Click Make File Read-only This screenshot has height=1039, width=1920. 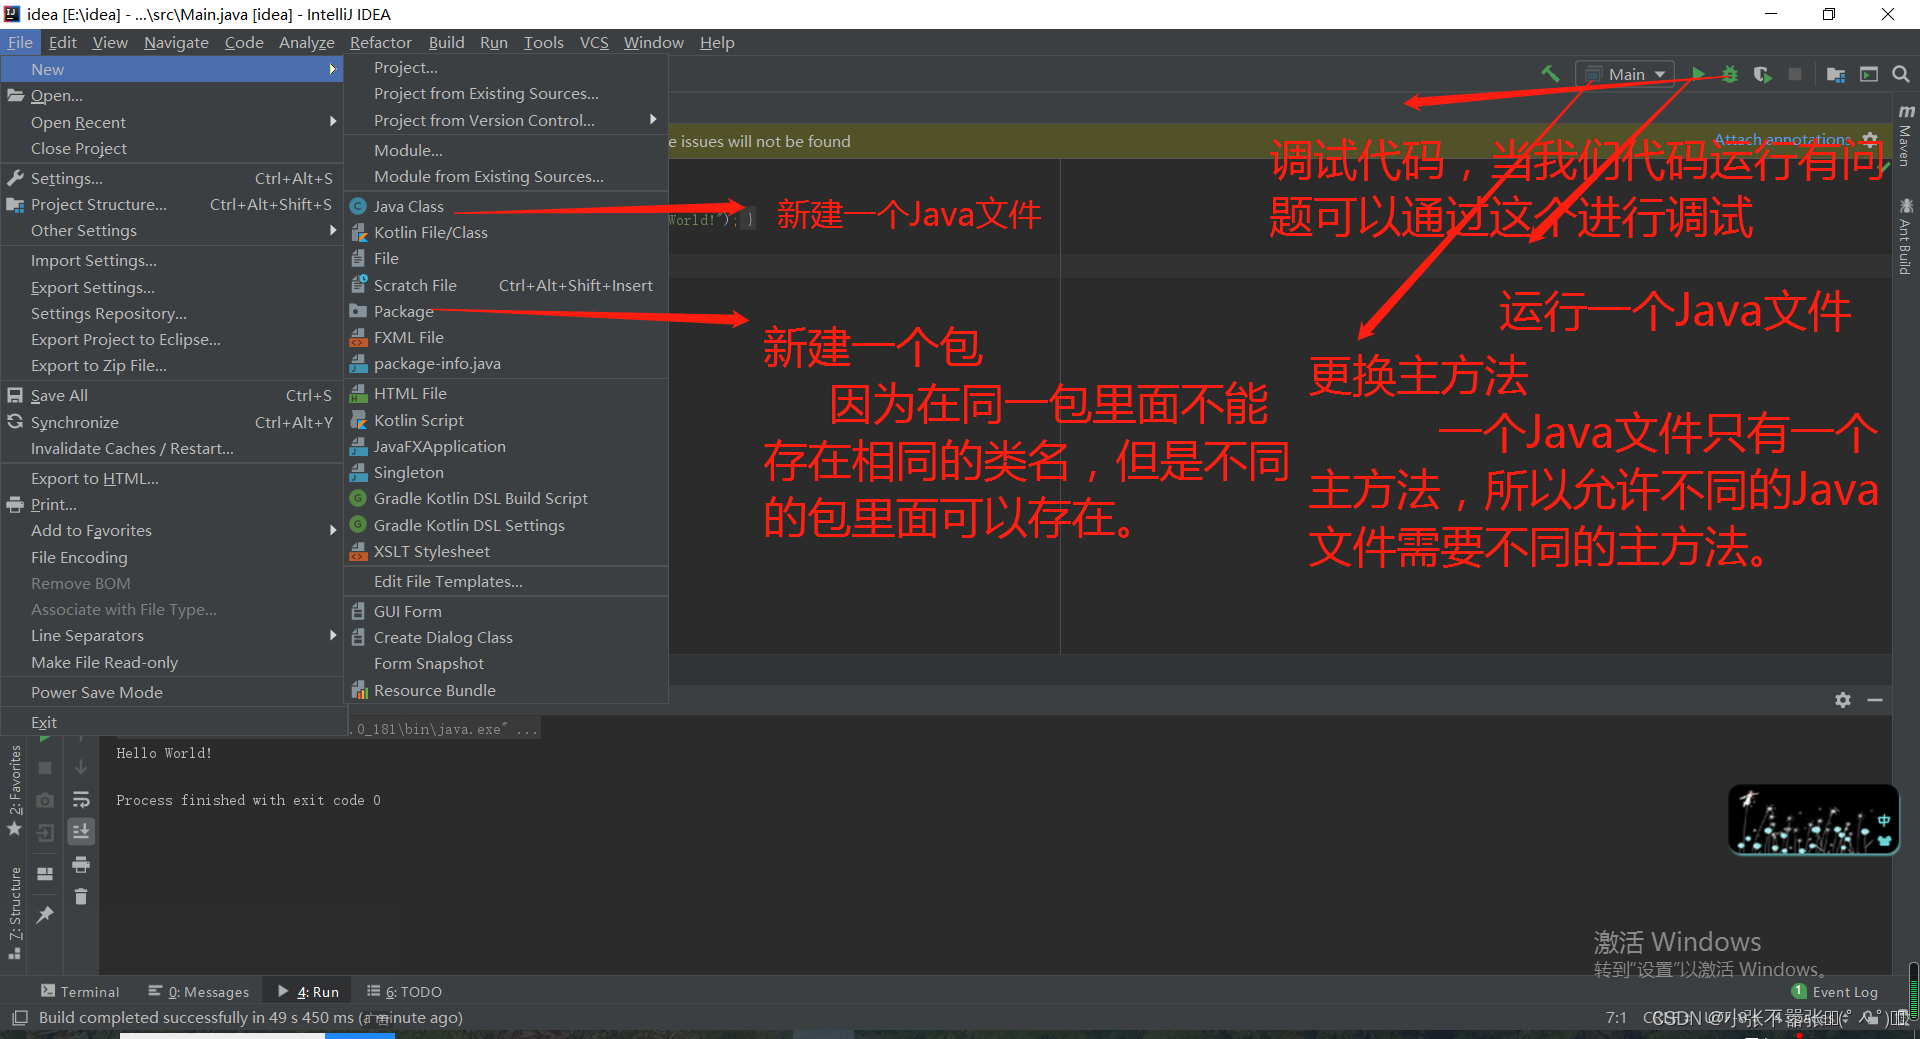(x=172, y=662)
